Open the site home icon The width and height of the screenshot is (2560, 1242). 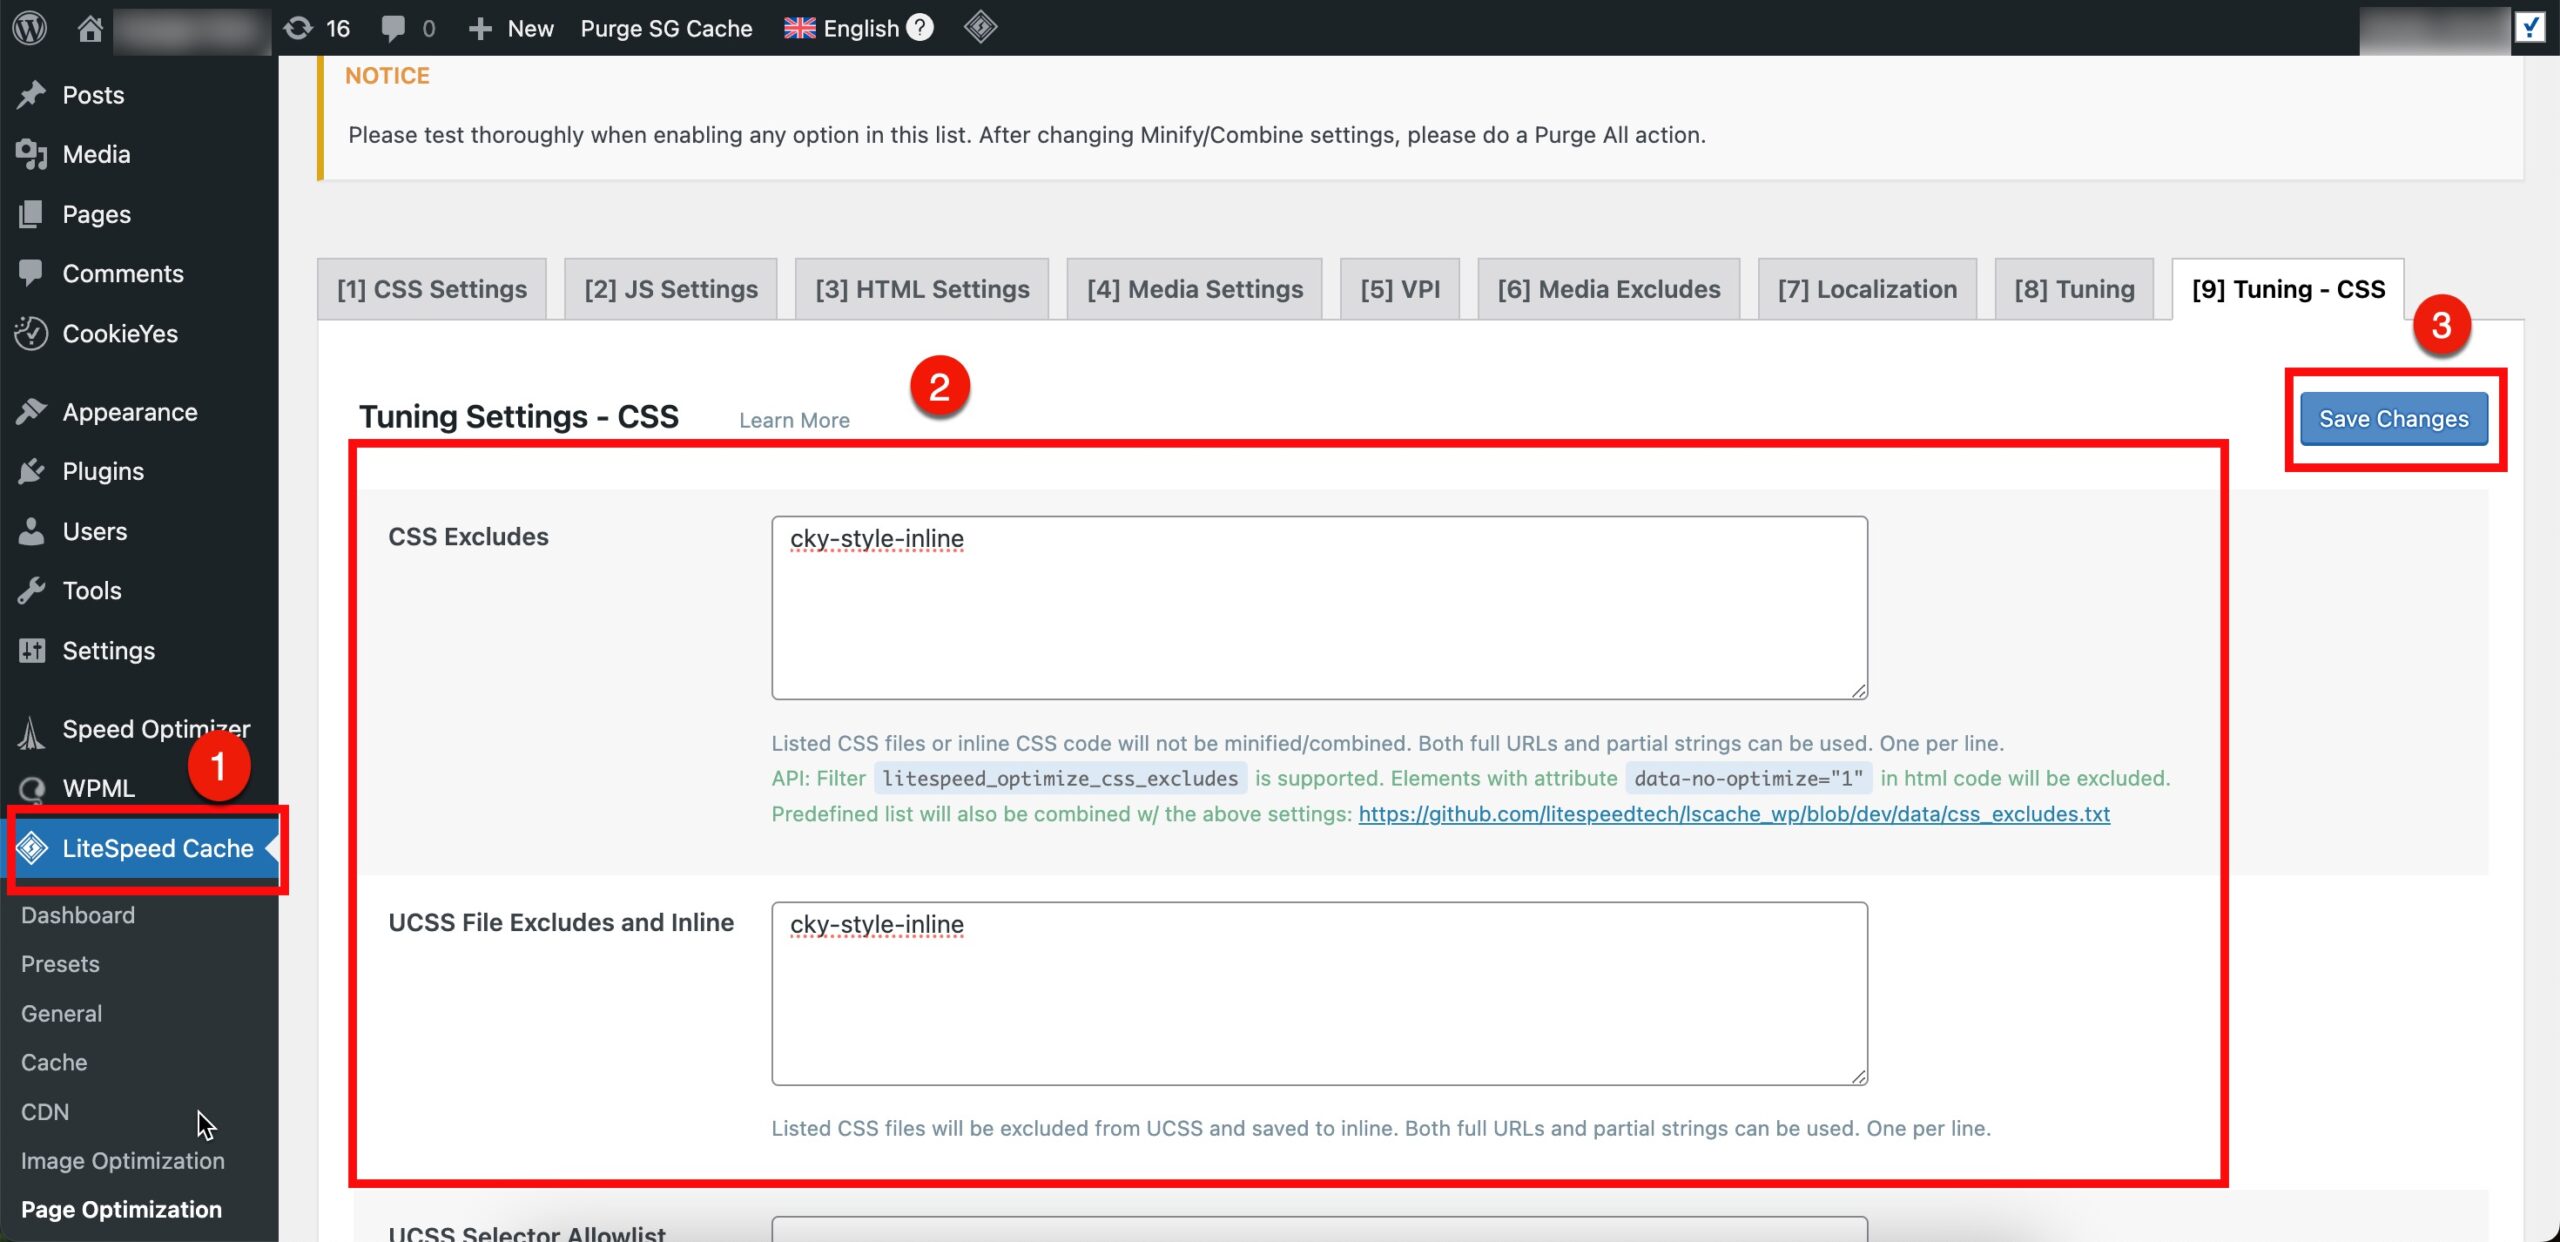coord(90,28)
